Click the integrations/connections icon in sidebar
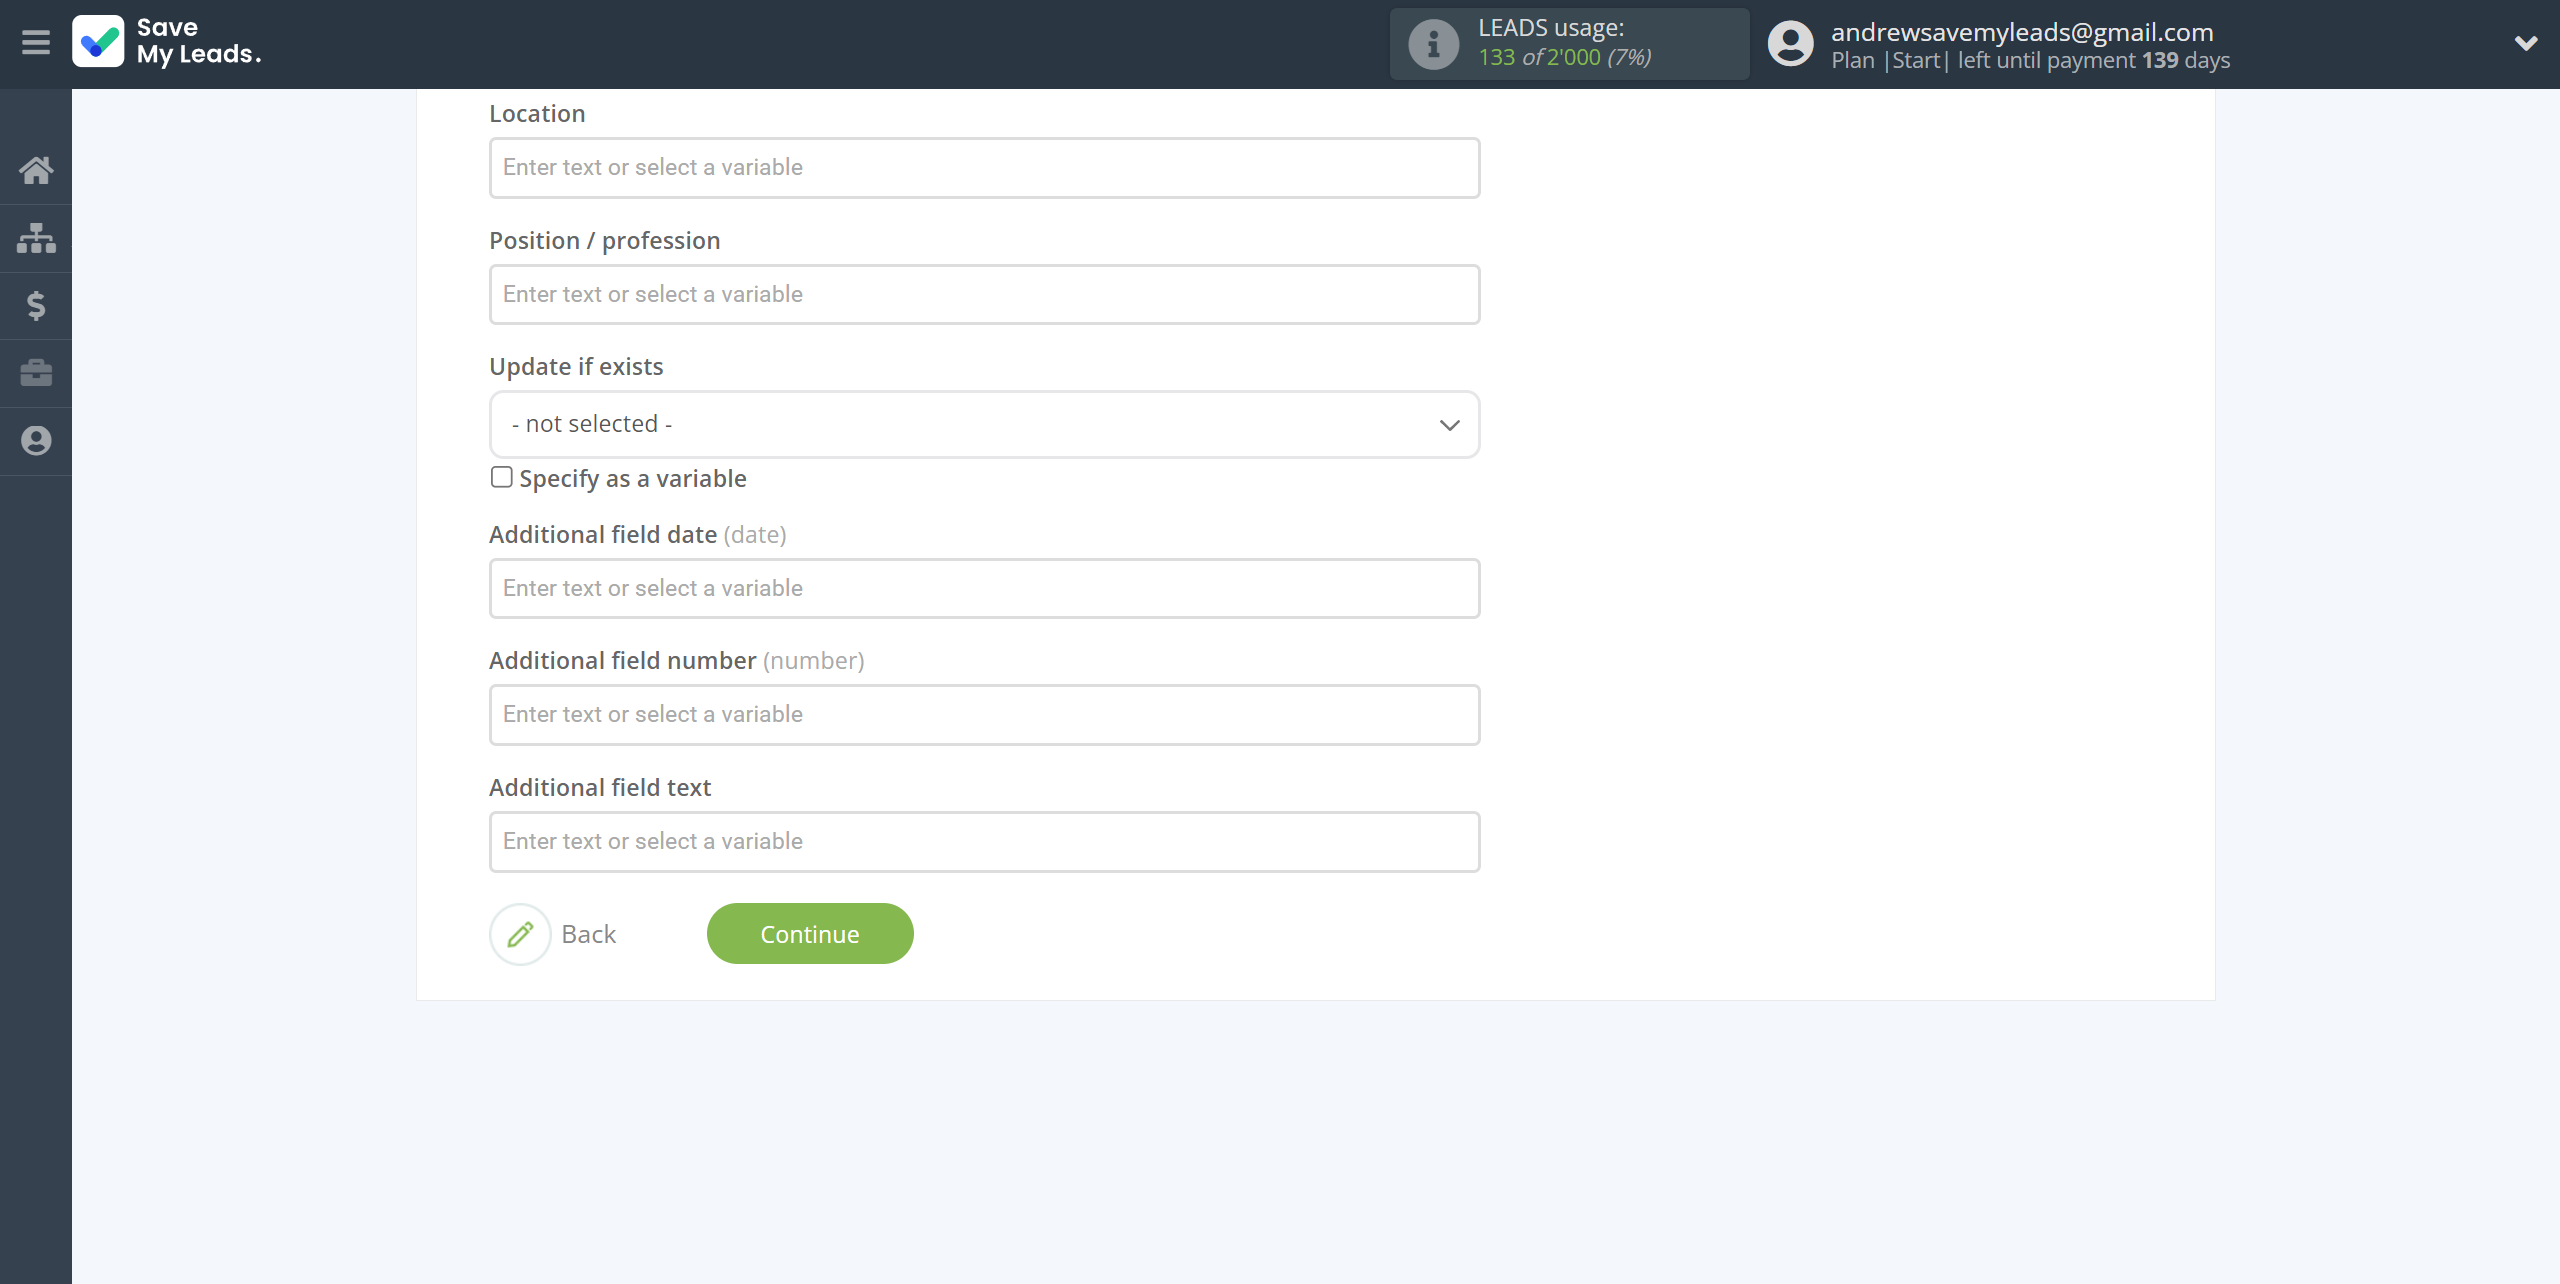Viewport: 2560px width, 1284px height. tap(36, 237)
